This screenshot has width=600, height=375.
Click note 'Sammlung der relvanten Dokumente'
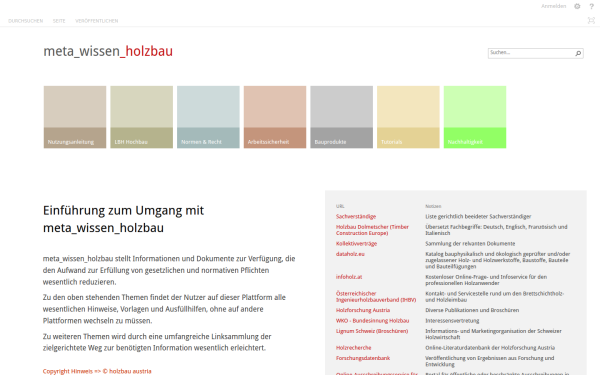pyautogui.click(x=470, y=244)
